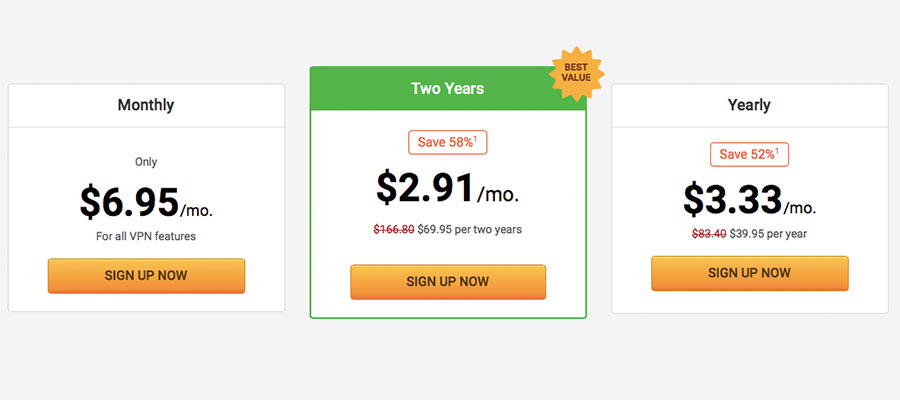Click the Save 58% badge

448,142
